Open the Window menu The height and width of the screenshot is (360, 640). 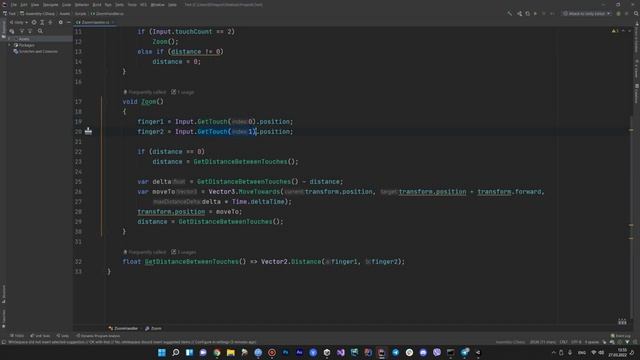tap(158, 4)
